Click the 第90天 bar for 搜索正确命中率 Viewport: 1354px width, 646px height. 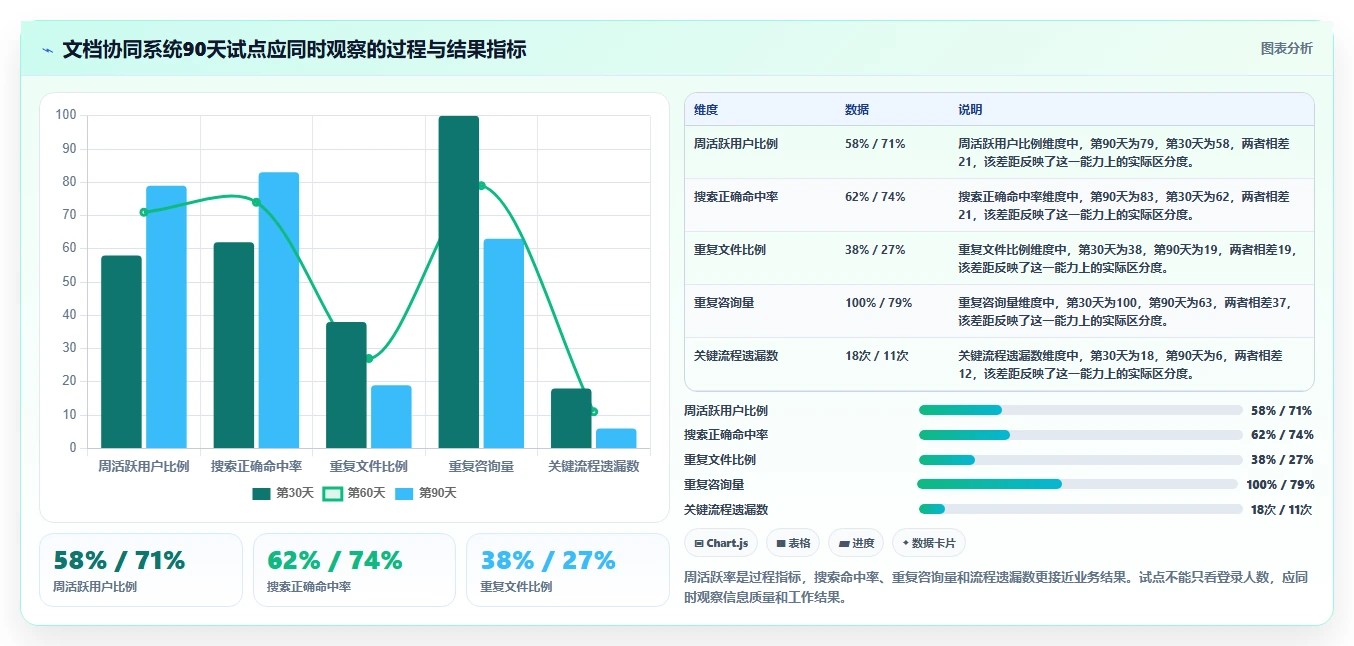click(x=279, y=310)
